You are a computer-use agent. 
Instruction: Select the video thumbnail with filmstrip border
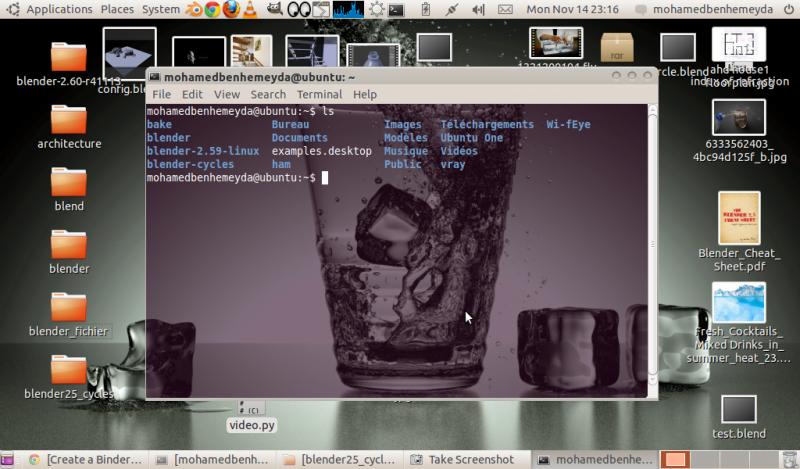tap(556, 43)
